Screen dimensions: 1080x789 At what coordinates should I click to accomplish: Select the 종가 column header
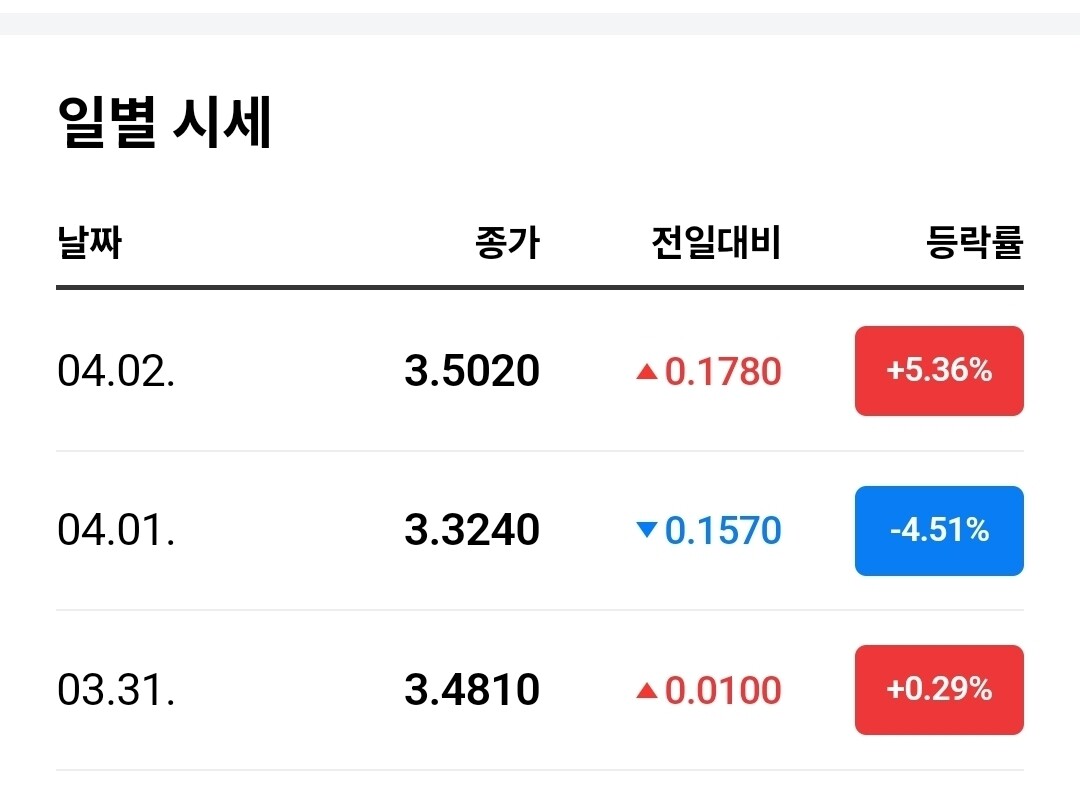507,243
